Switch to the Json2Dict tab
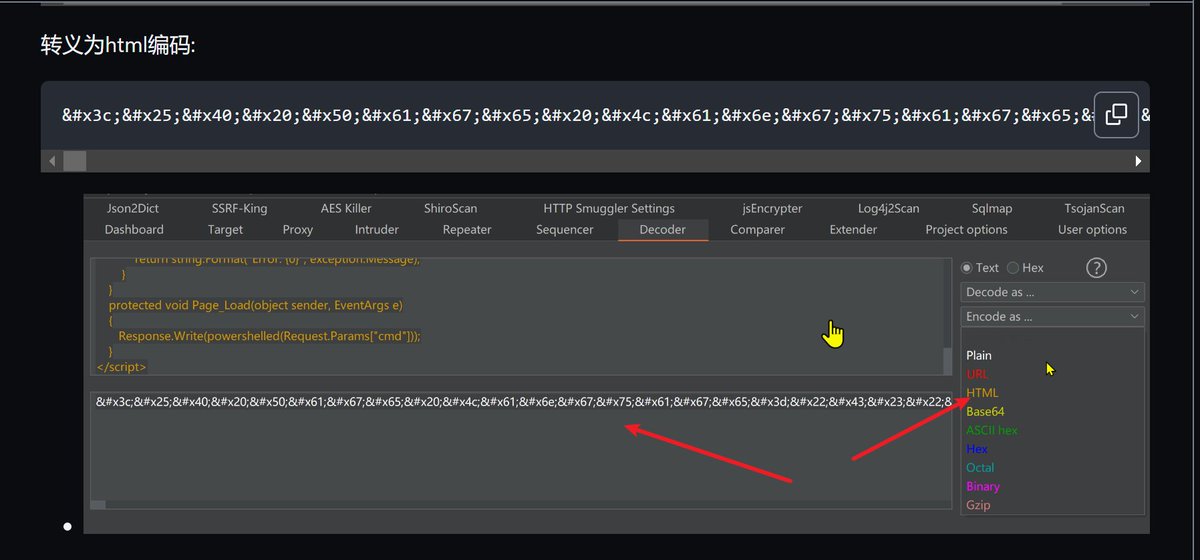Image resolution: width=1200 pixels, height=560 pixels. tap(132, 208)
